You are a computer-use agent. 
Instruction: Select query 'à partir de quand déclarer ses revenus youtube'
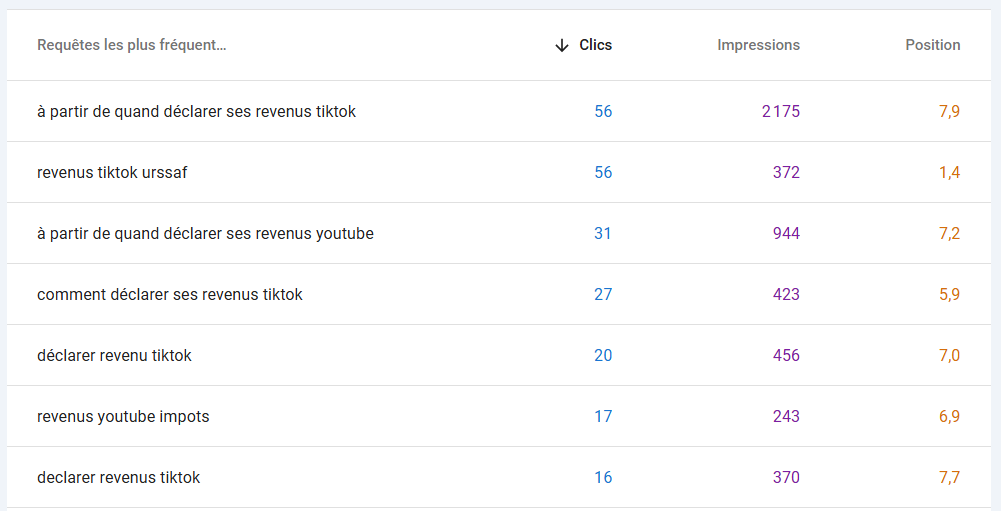coord(206,234)
